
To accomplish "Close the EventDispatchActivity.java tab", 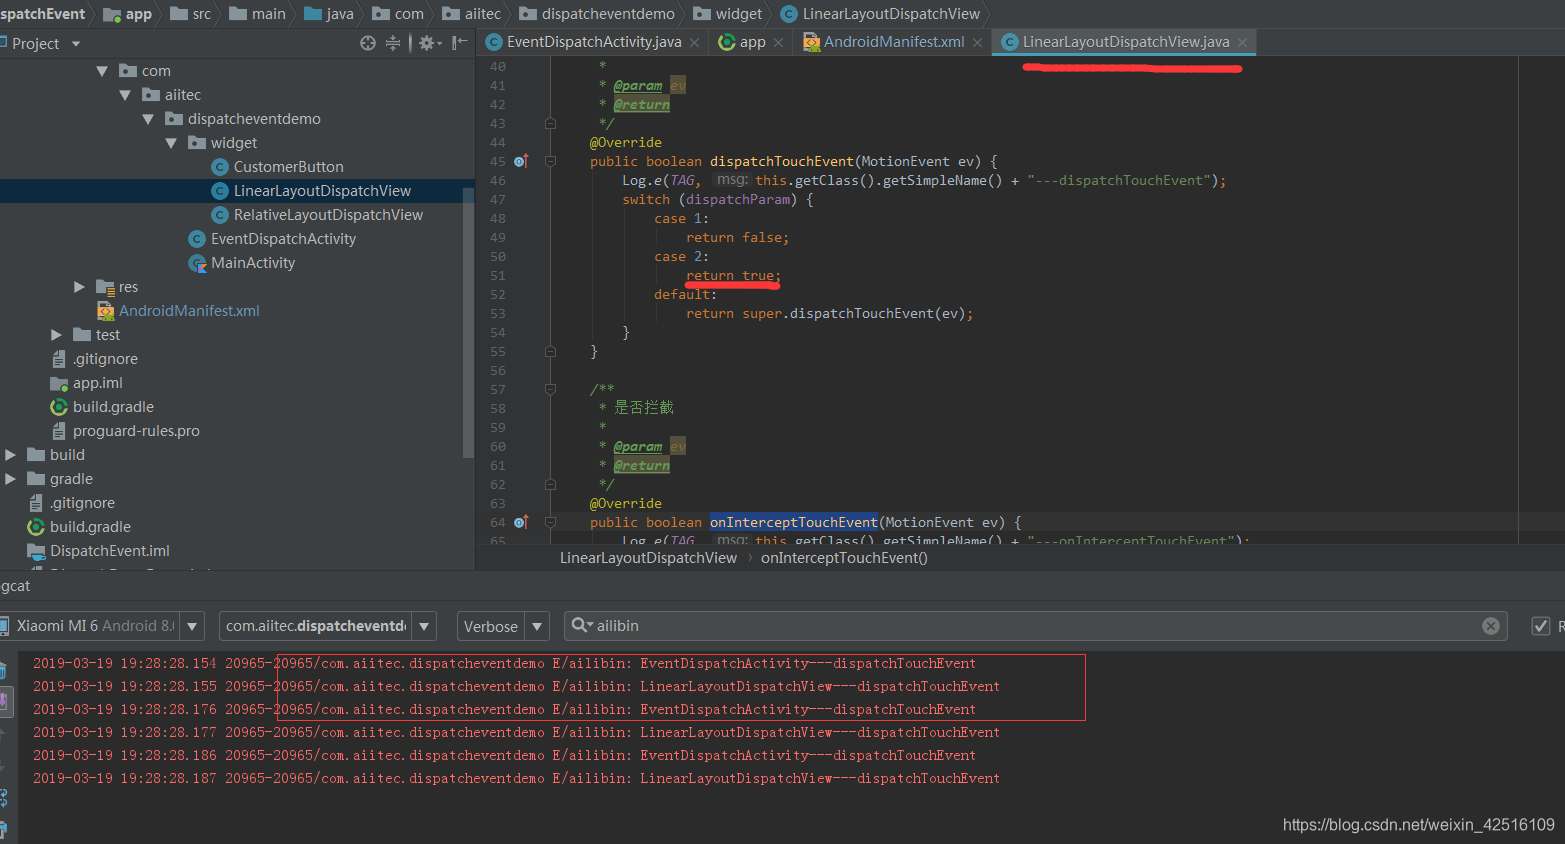I will [x=694, y=42].
